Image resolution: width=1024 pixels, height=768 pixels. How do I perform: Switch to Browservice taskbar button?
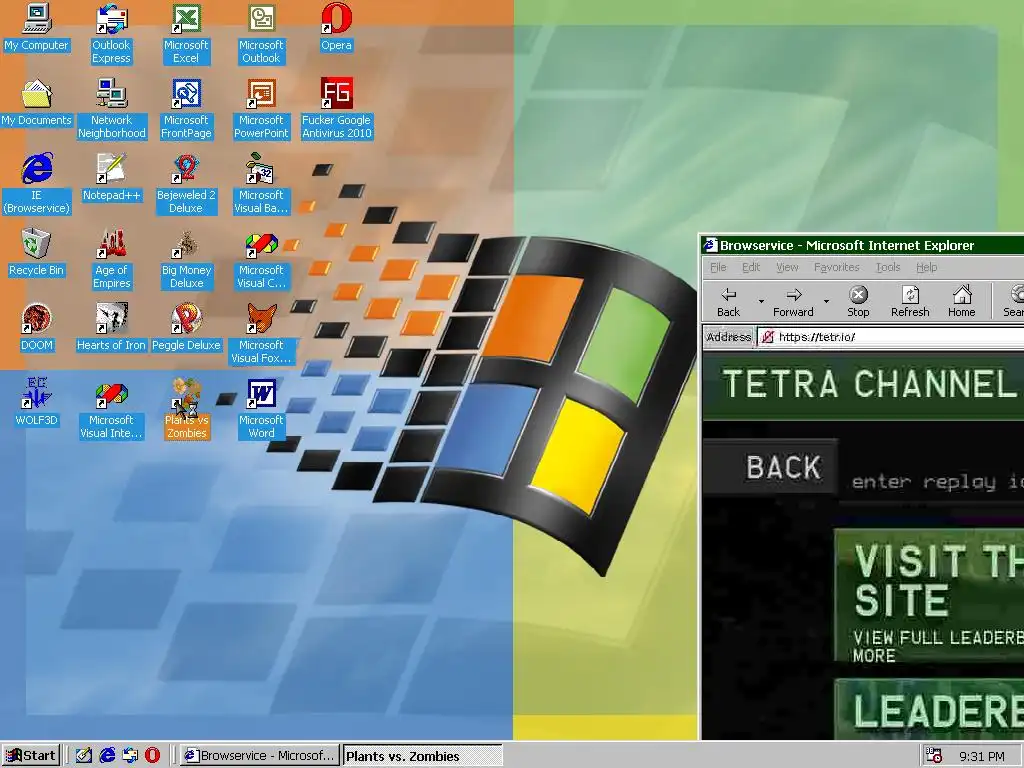pyautogui.click(x=259, y=756)
